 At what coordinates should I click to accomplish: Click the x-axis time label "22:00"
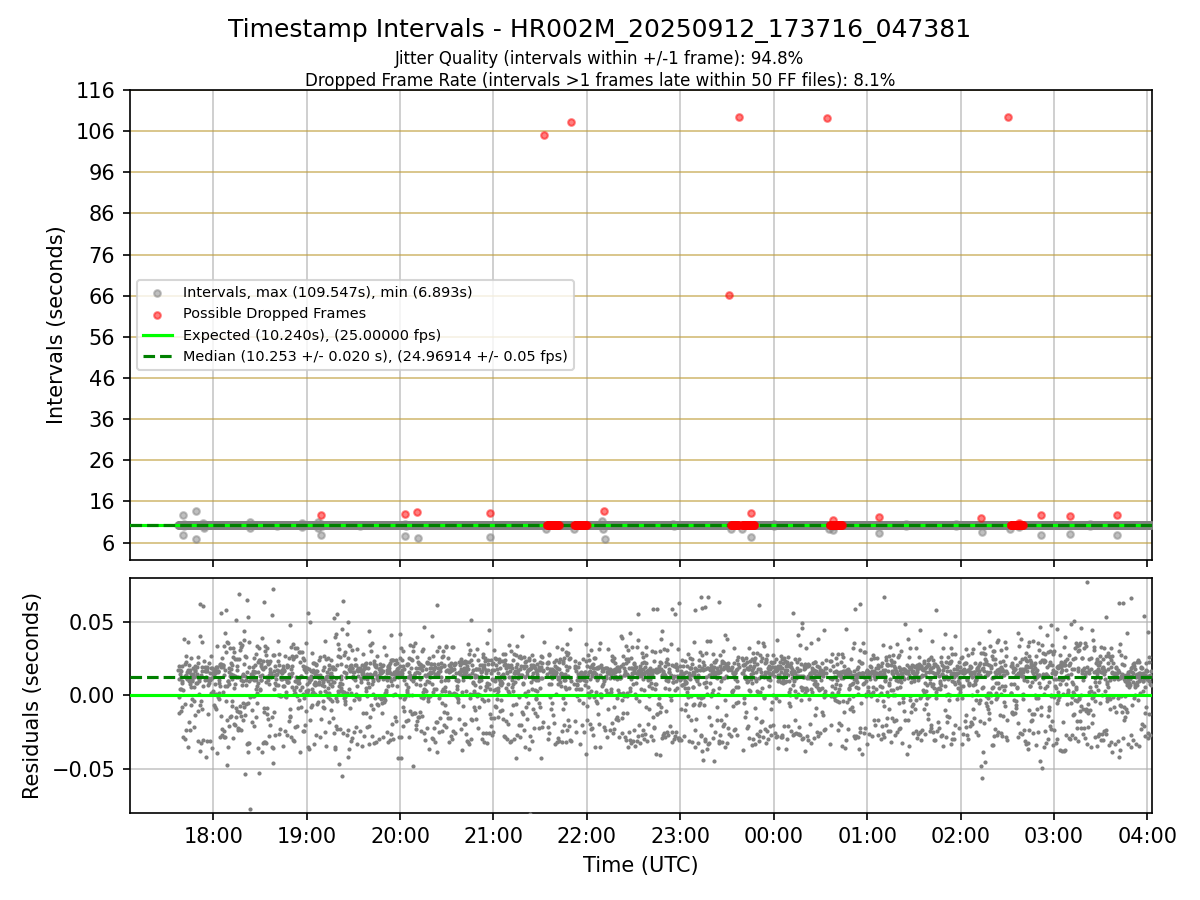tap(586, 836)
